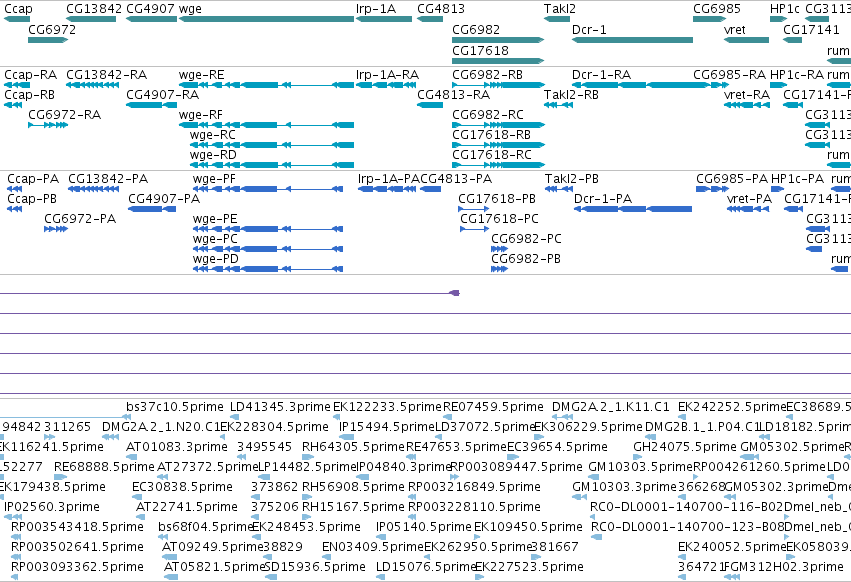Select the CG4813 gene label
This screenshot has width=851, height=582.
441,9
